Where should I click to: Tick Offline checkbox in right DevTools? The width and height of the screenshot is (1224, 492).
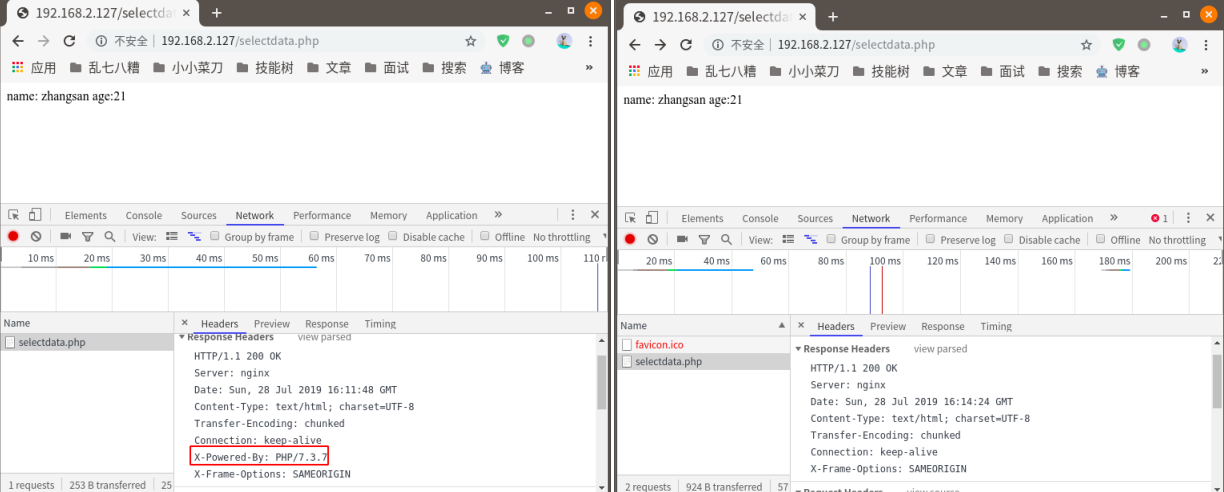coord(1101,240)
